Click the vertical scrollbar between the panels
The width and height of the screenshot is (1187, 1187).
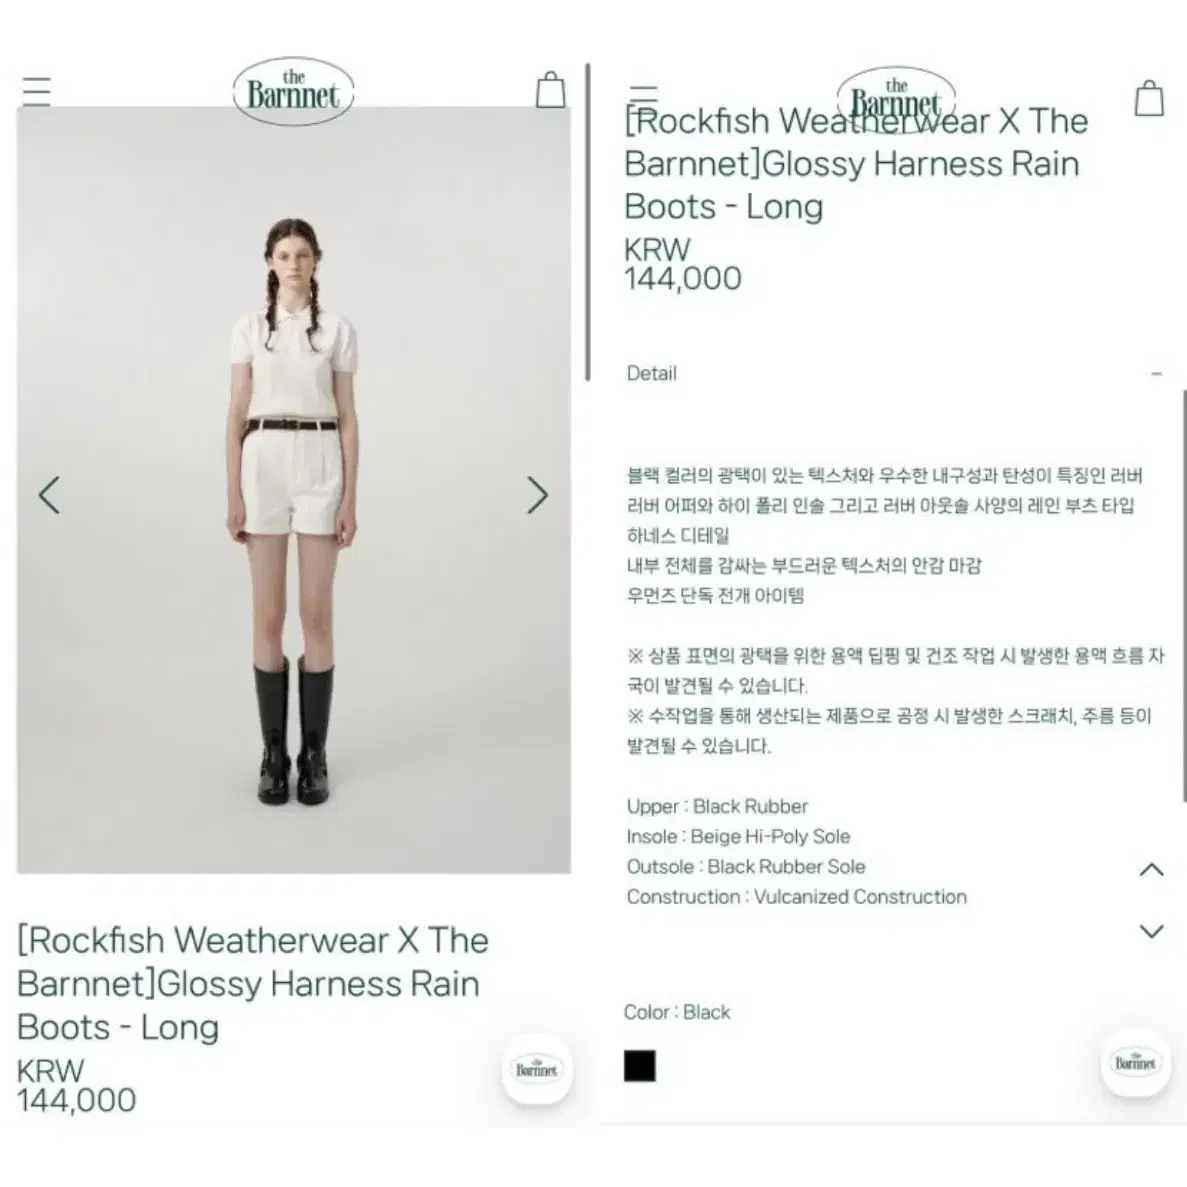tap(587, 223)
